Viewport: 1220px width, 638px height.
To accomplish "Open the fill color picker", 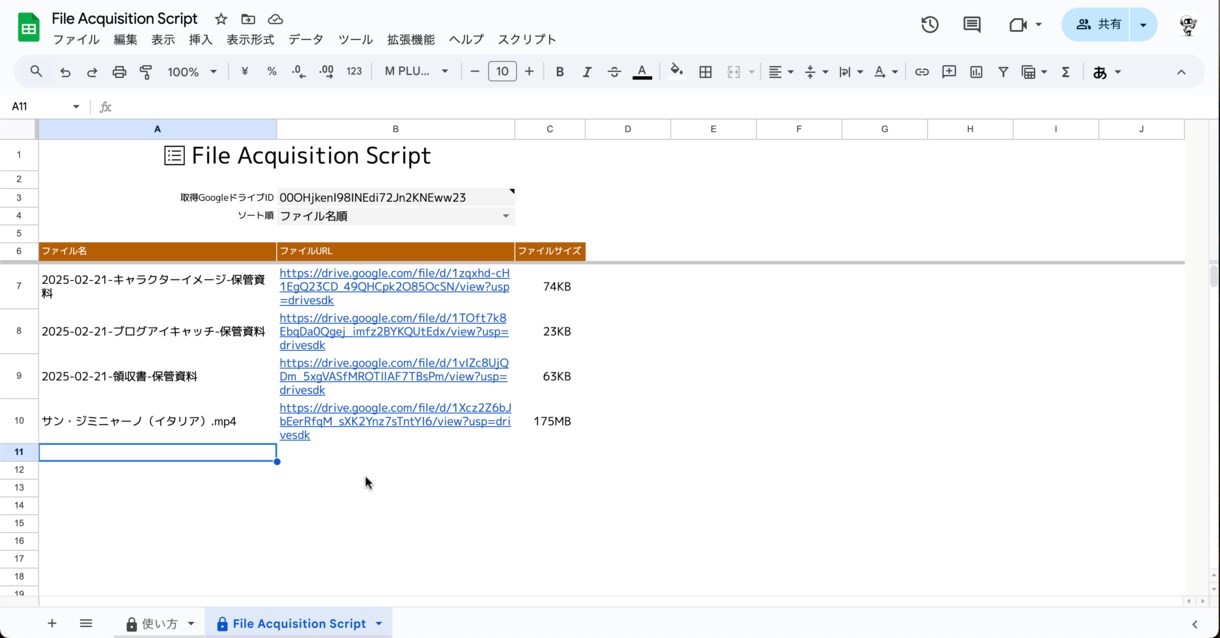I will pyautogui.click(x=677, y=71).
